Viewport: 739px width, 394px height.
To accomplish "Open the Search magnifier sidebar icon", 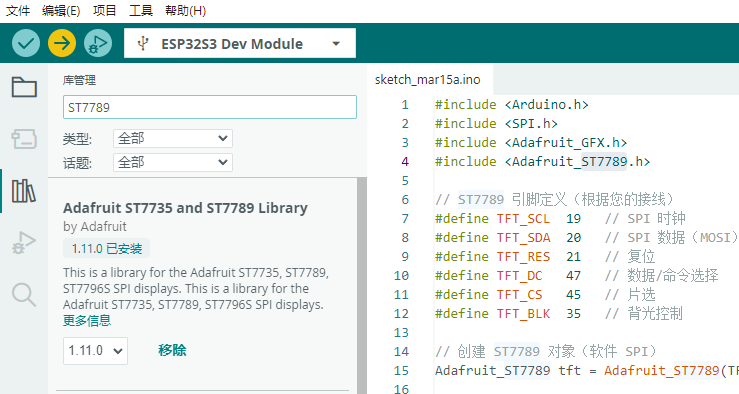I will click(24, 295).
